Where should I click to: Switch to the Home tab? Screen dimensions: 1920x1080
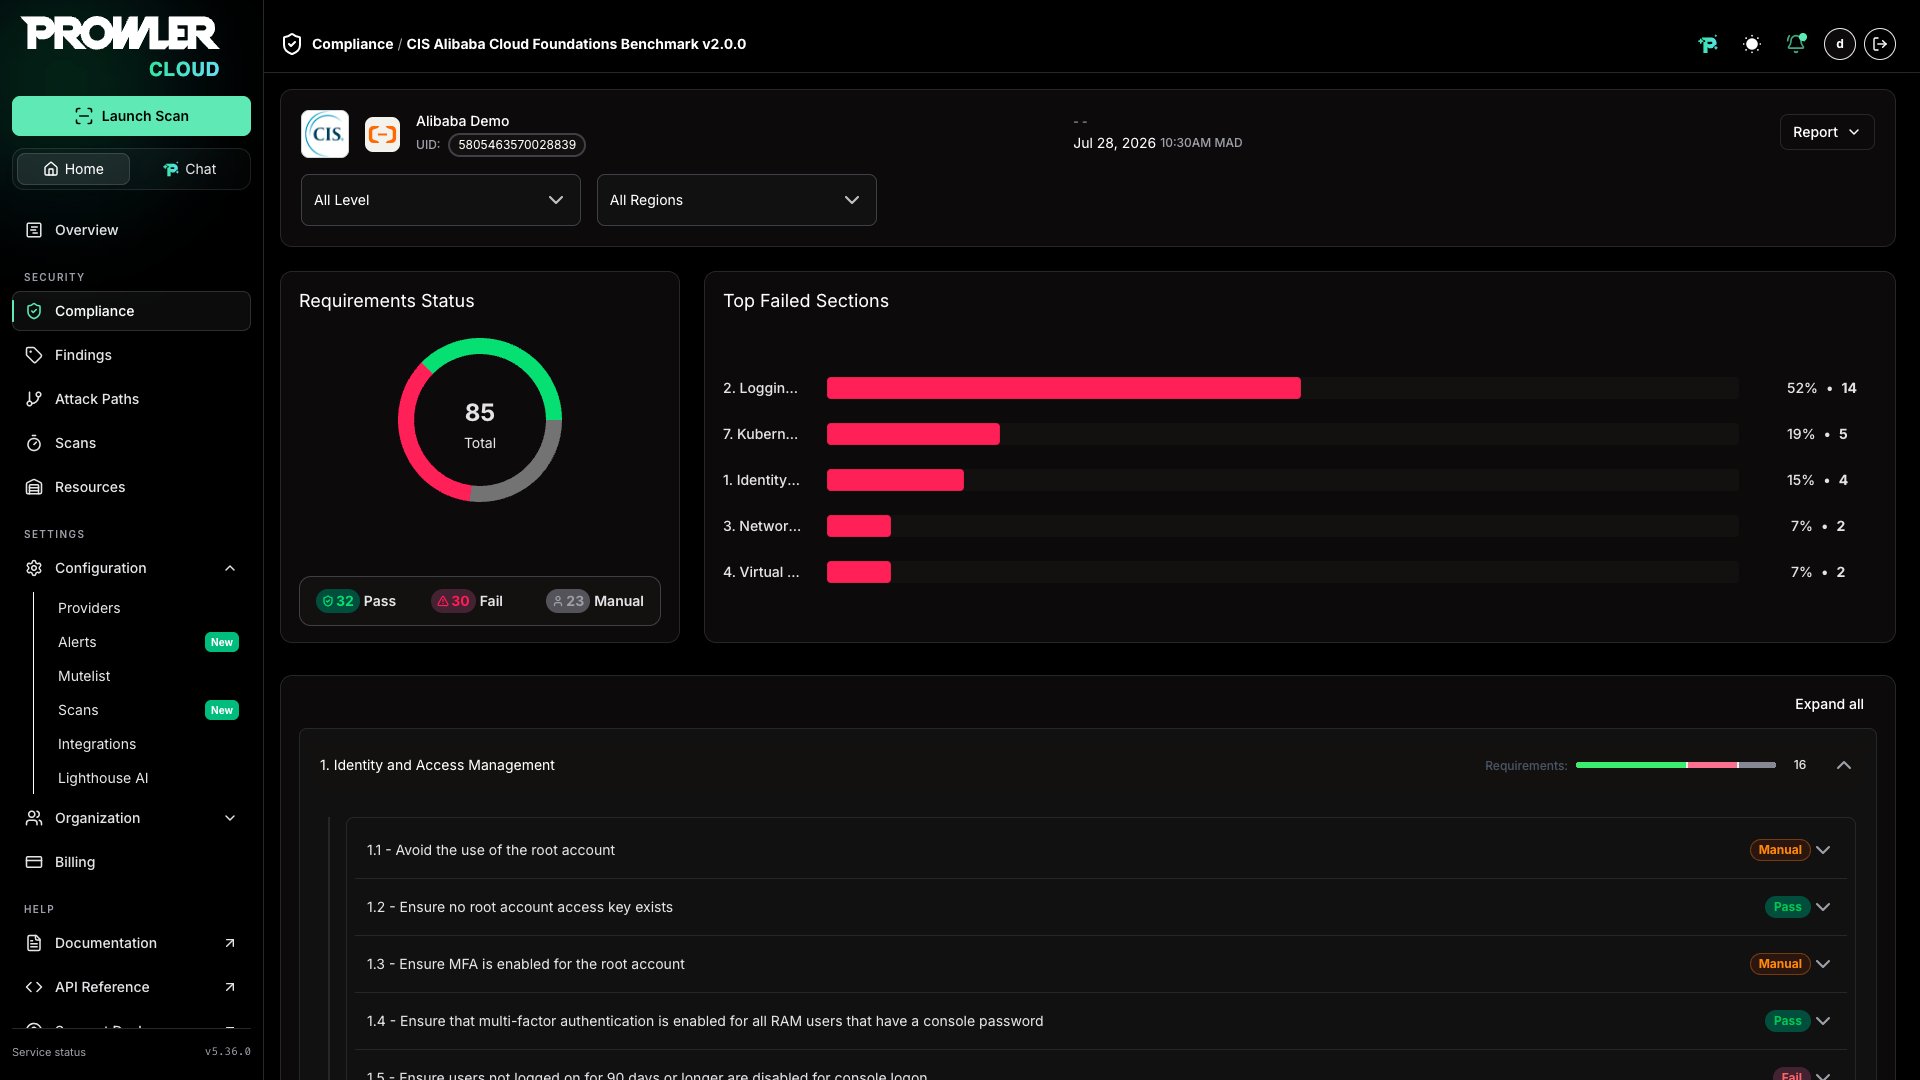(x=73, y=169)
